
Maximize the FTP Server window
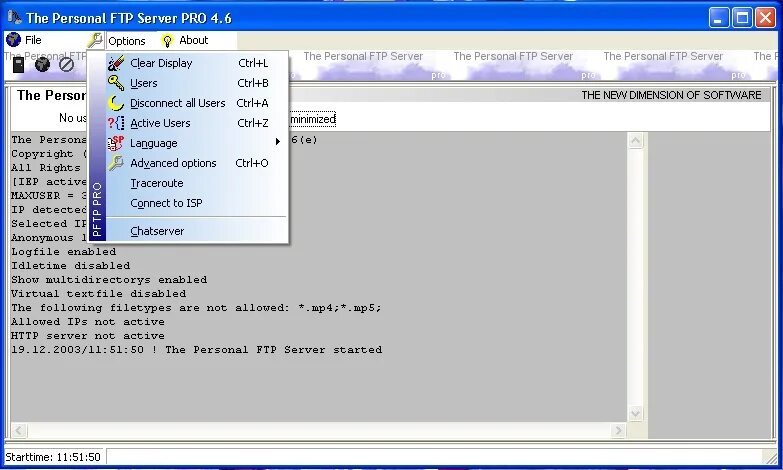(742, 18)
